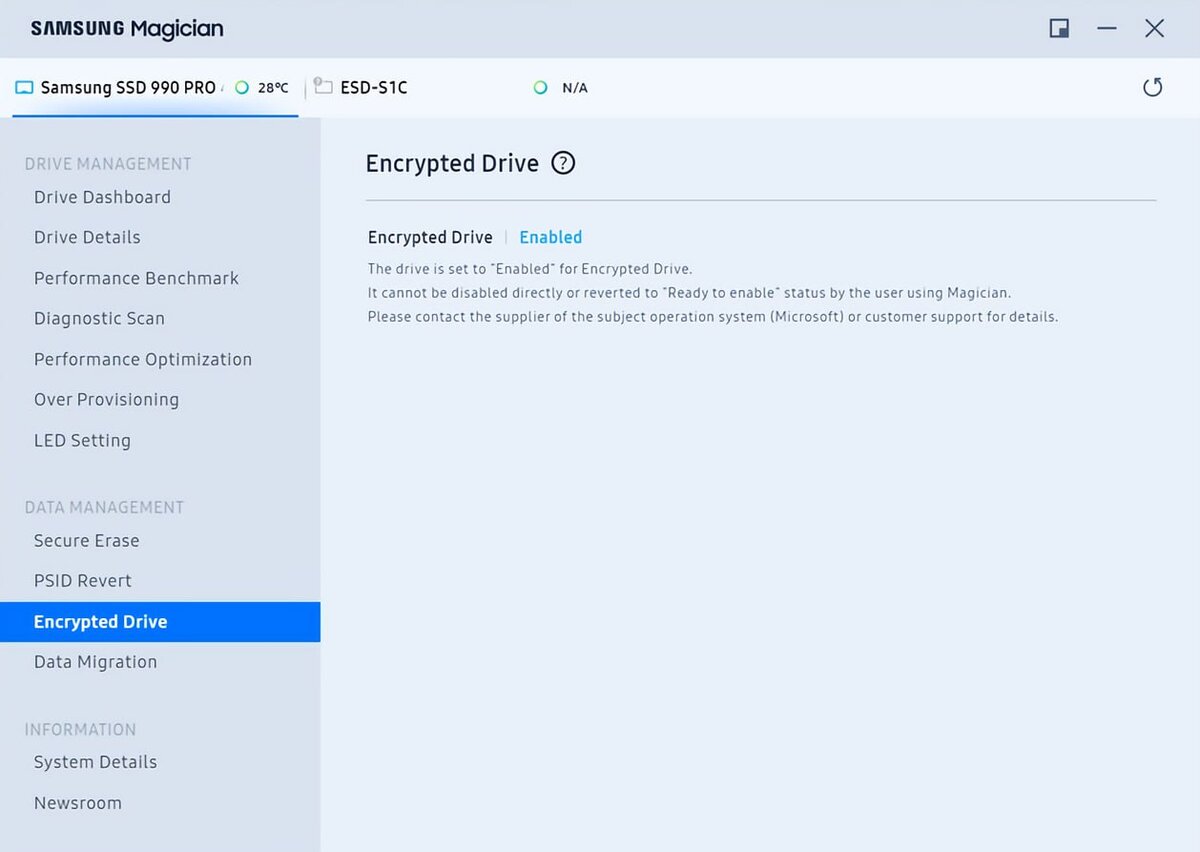Screen dimensions: 1200x852
Task: Go to PSID Revert
Action: click(83, 580)
